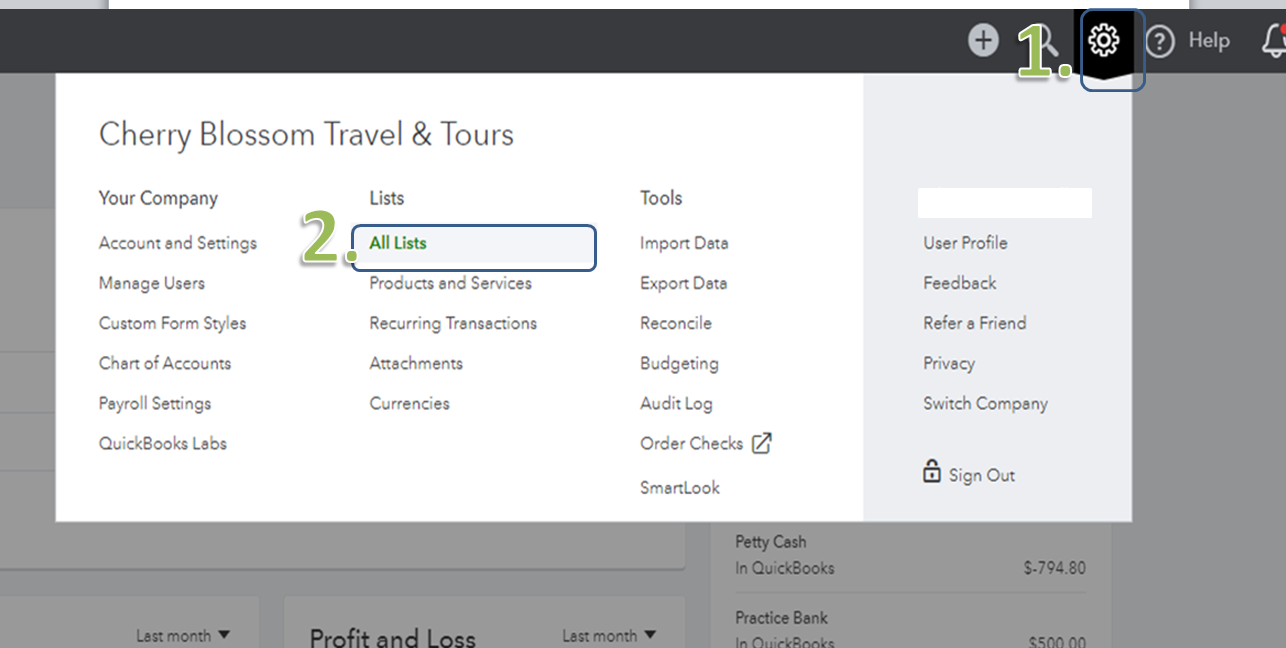Open Manage Users

pyautogui.click(x=152, y=283)
